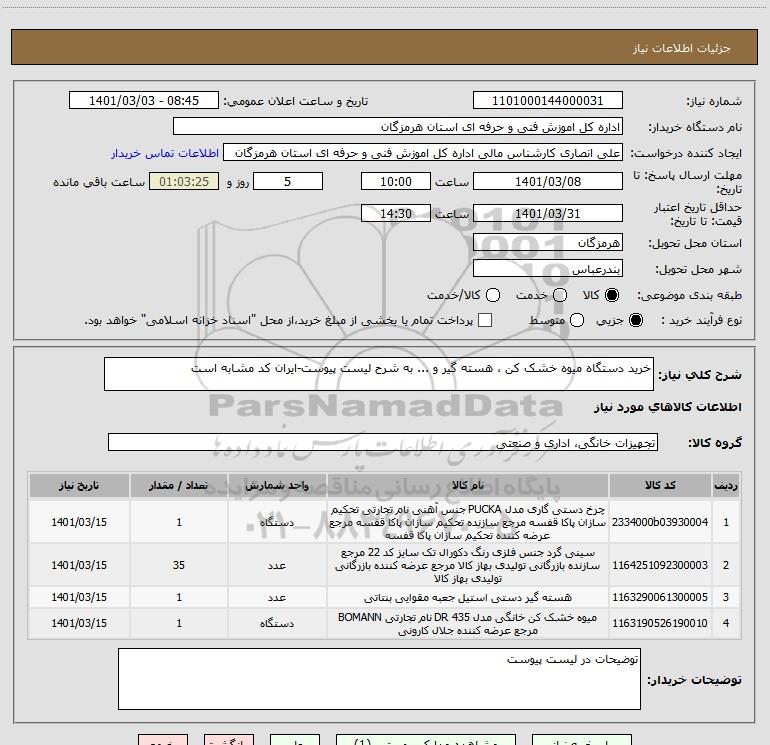Click the شرح کلی نیاز text box
The width and height of the screenshot is (770, 745).
379,374
